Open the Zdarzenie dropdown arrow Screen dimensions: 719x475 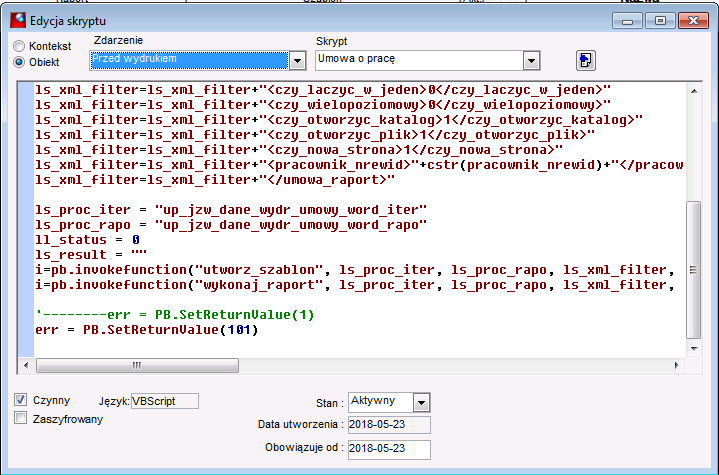click(x=297, y=60)
